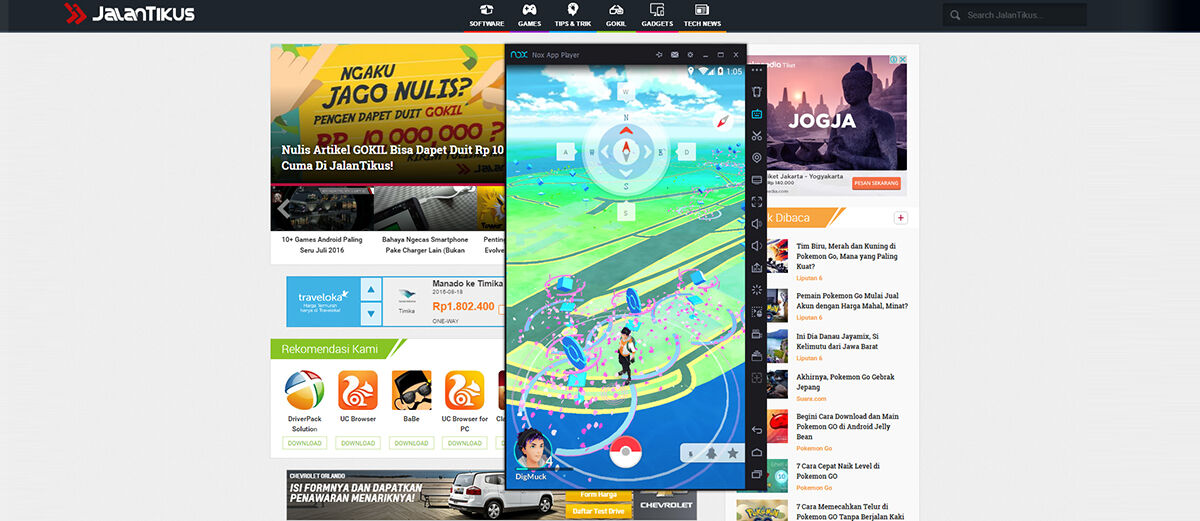
Task: Click the Nox scissors screenshot icon
Action: click(x=757, y=136)
